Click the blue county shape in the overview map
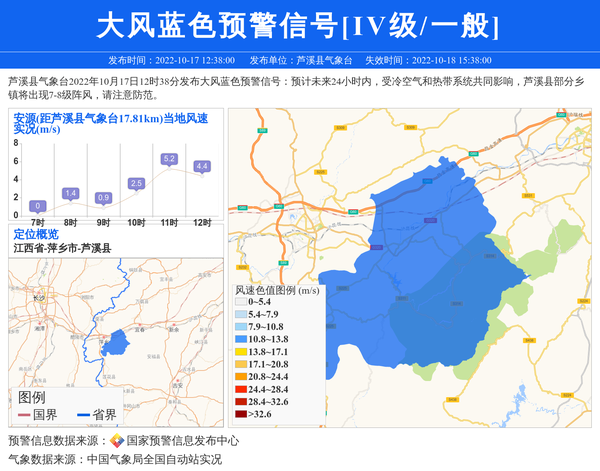The height and width of the screenshot is (471, 600). click(x=116, y=344)
